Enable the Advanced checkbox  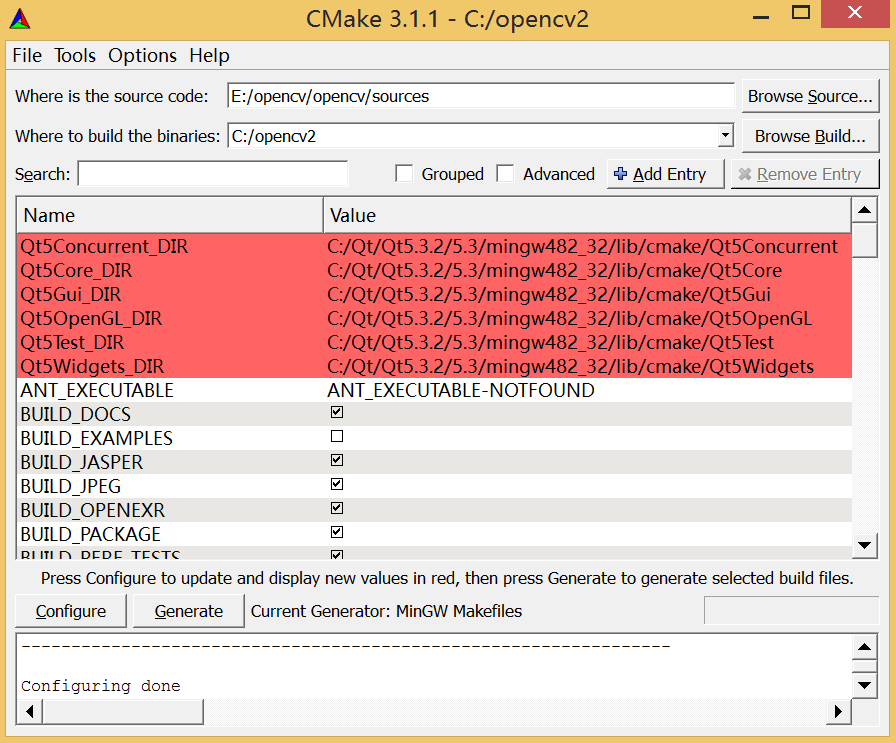click(505, 174)
